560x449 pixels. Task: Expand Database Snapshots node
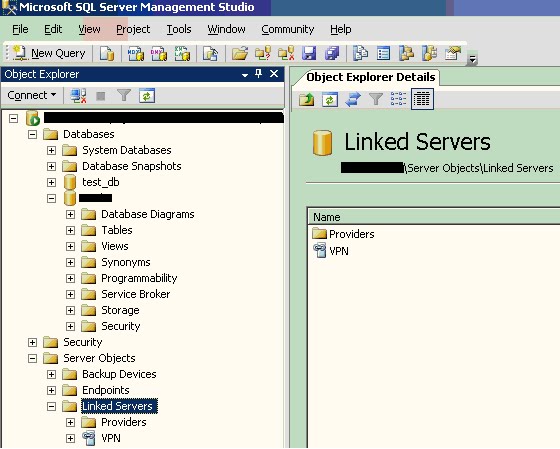pyautogui.click(x=51, y=166)
